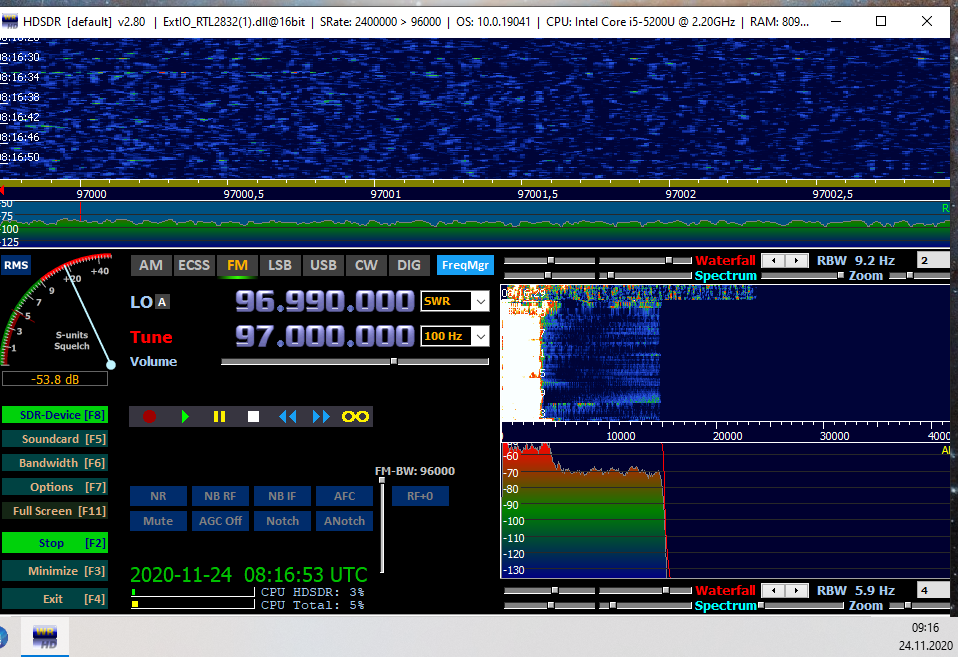Click the lower averaging field showing 4

click(932, 590)
